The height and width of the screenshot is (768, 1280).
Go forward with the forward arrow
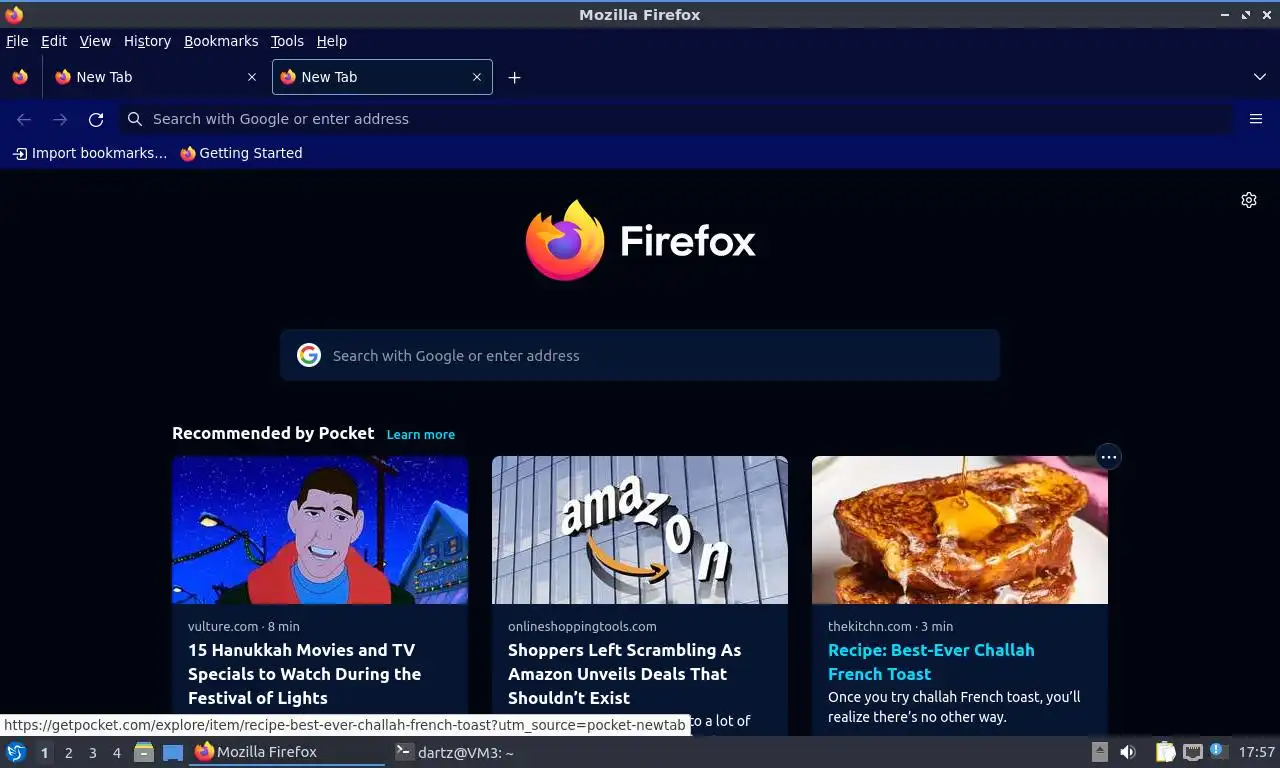[x=60, y=119]
